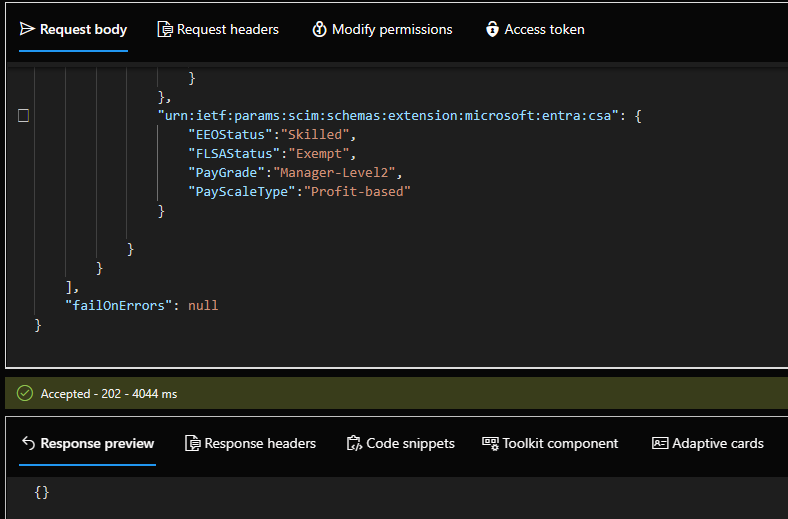This screenshot has width=788, height=519.
Task: Click the Access token lock icon
Action: [492, 29]
